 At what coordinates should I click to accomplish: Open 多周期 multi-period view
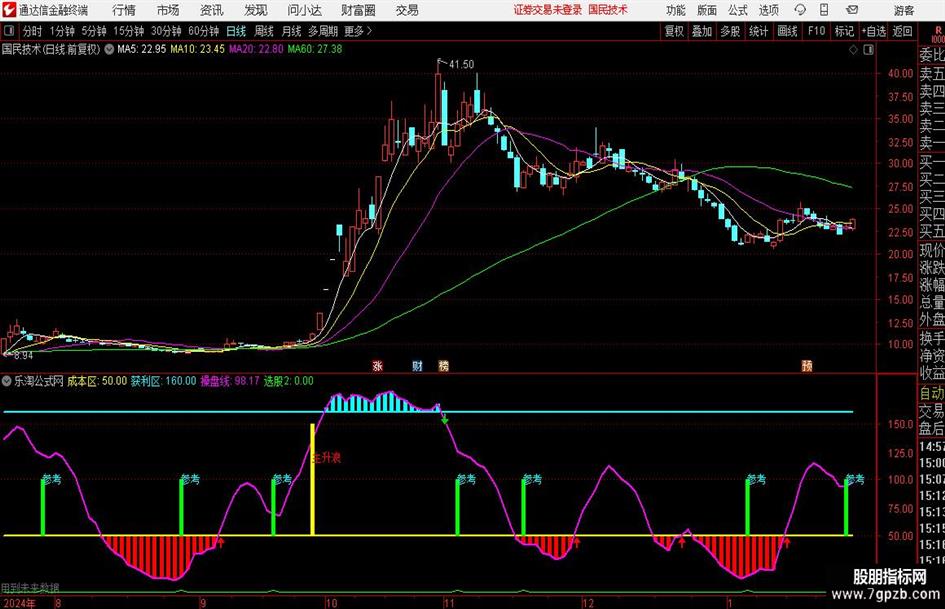[323, 31]
